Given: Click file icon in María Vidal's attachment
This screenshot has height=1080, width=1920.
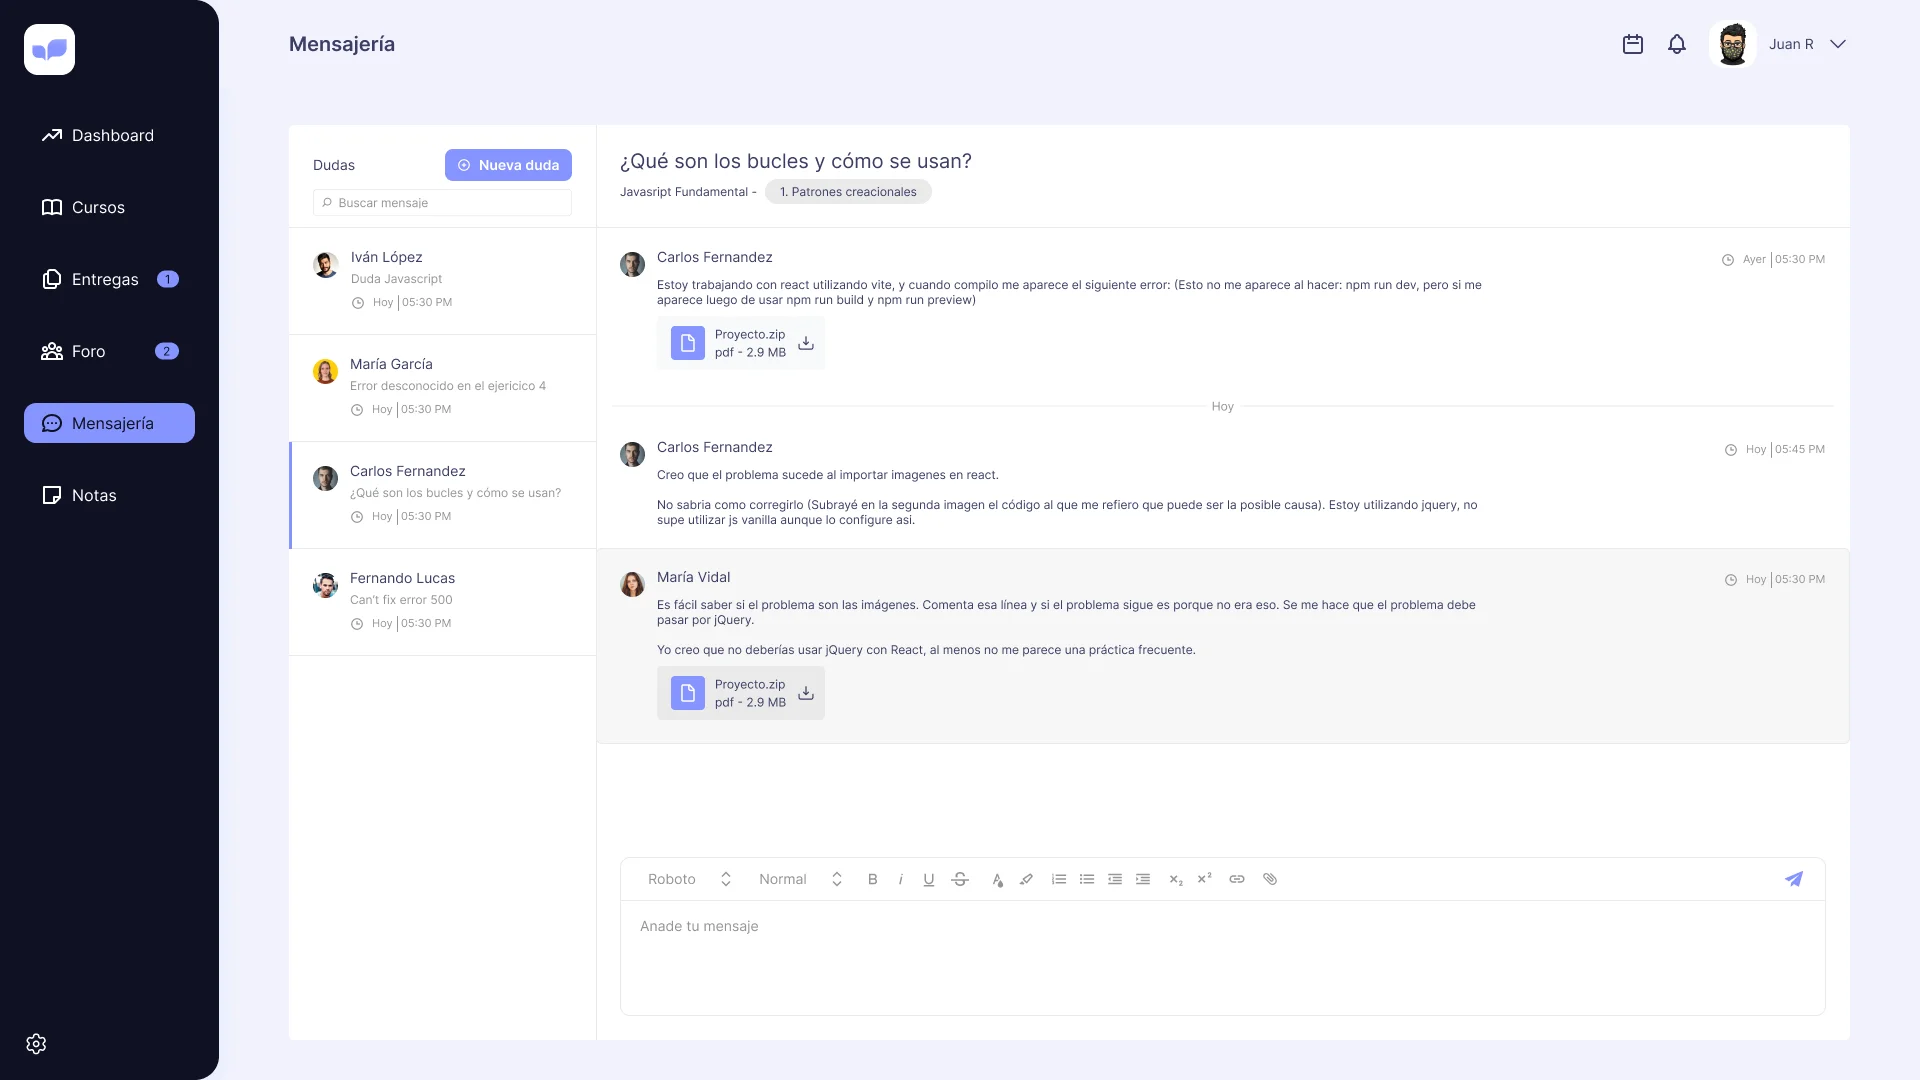Looking at the screenshot, I should point(688,693).
